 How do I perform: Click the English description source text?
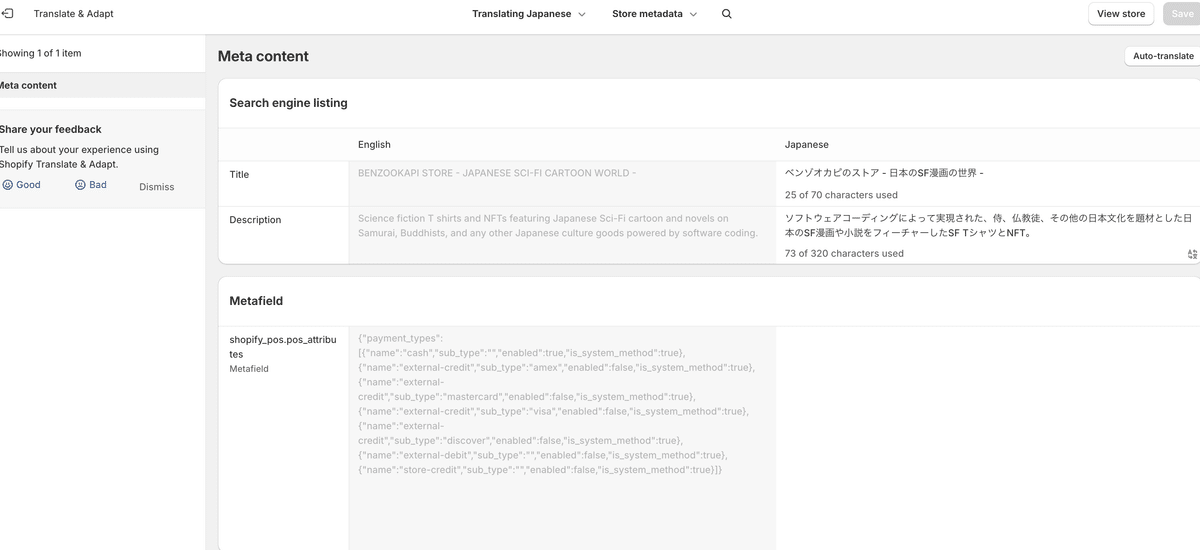558,225
